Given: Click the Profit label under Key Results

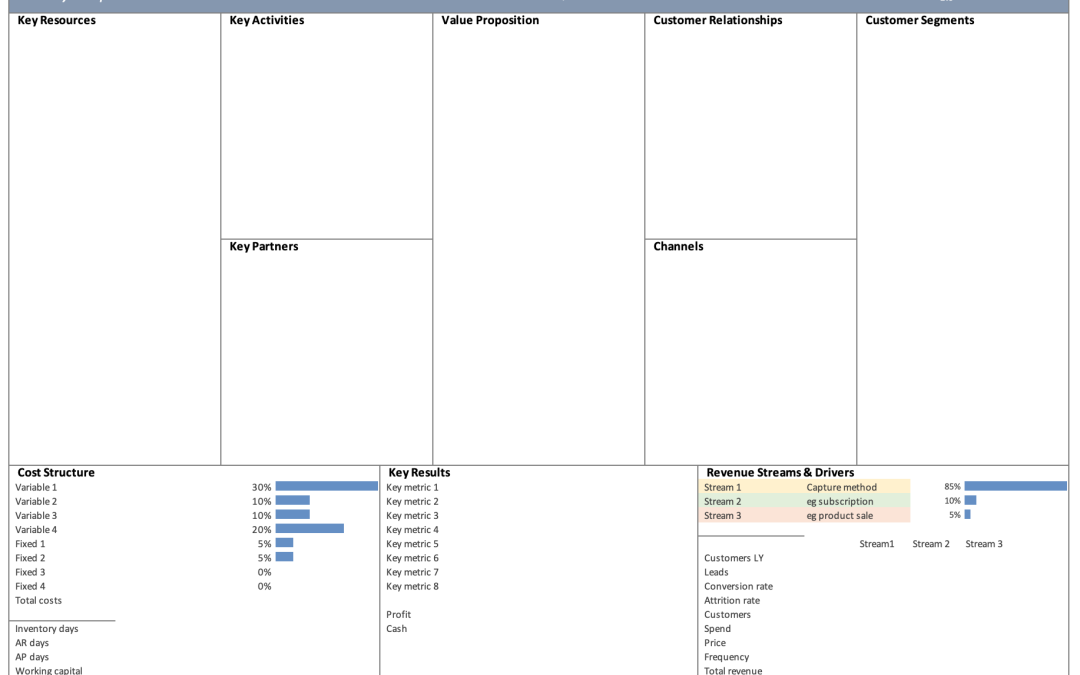Looking at the screenshot, I should point(398,614).
